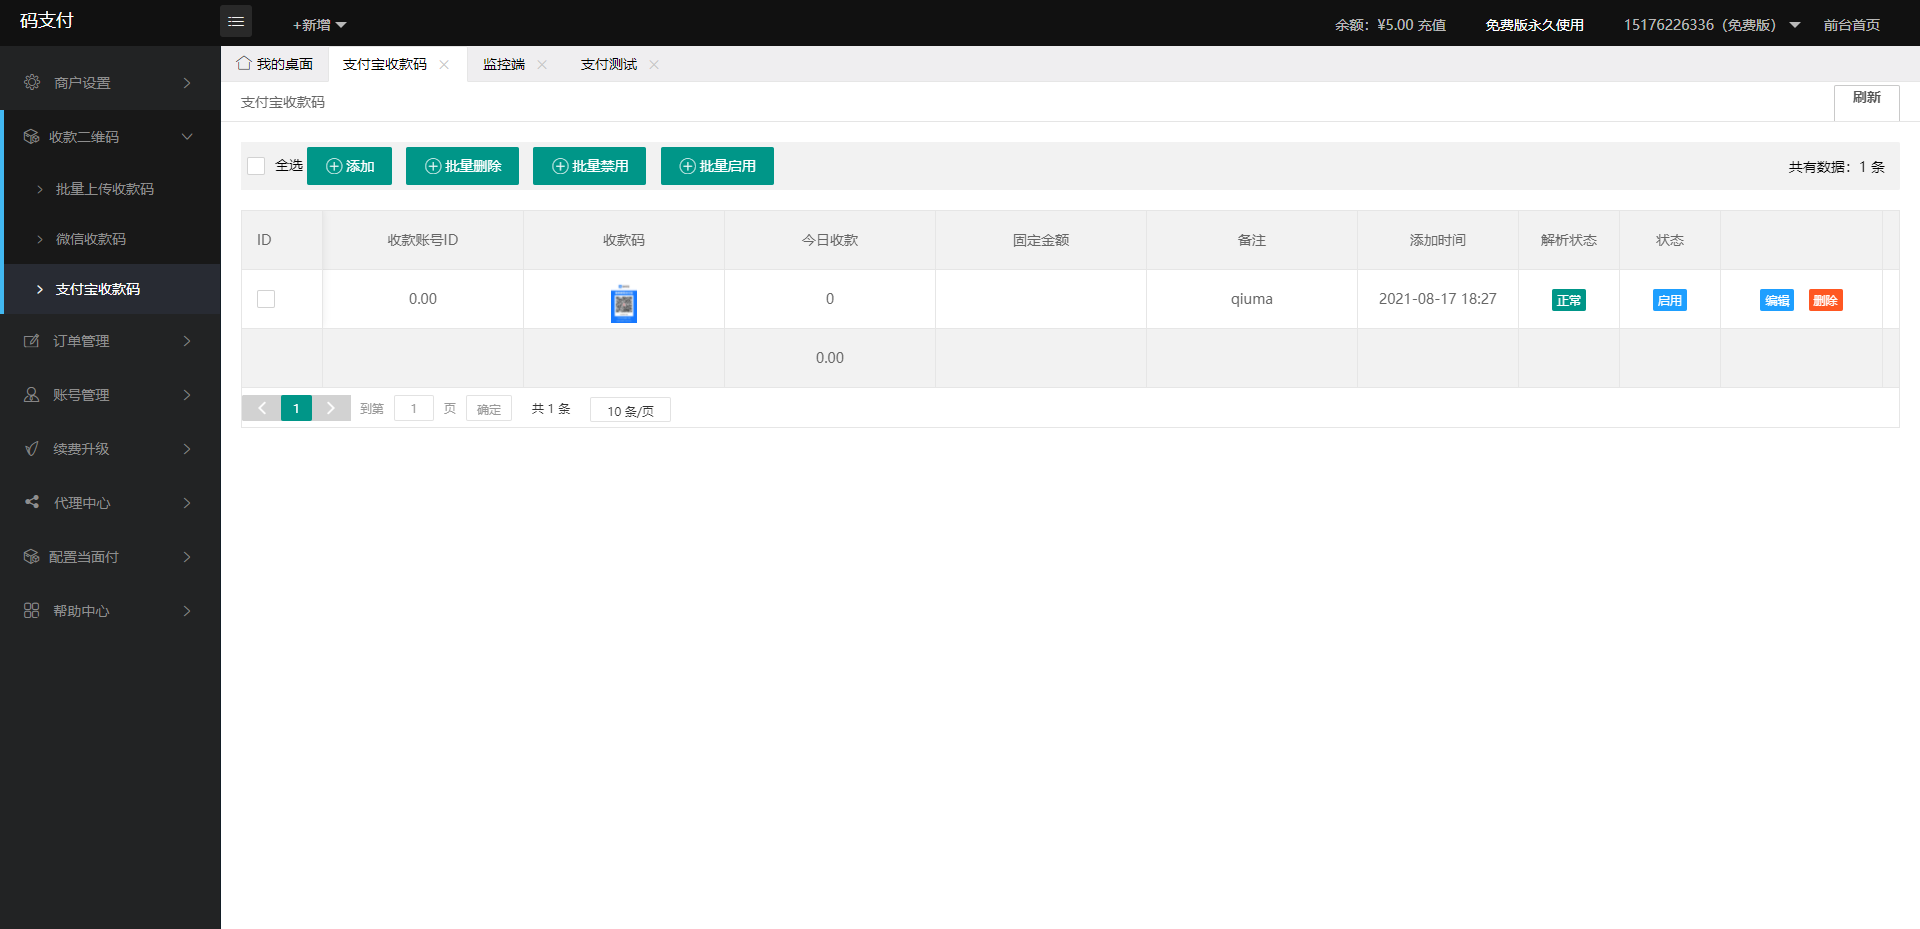This screenshot has height=929, width=1920.
Task: Click the hamburger menu collapse icon
Action: point(236,21)
